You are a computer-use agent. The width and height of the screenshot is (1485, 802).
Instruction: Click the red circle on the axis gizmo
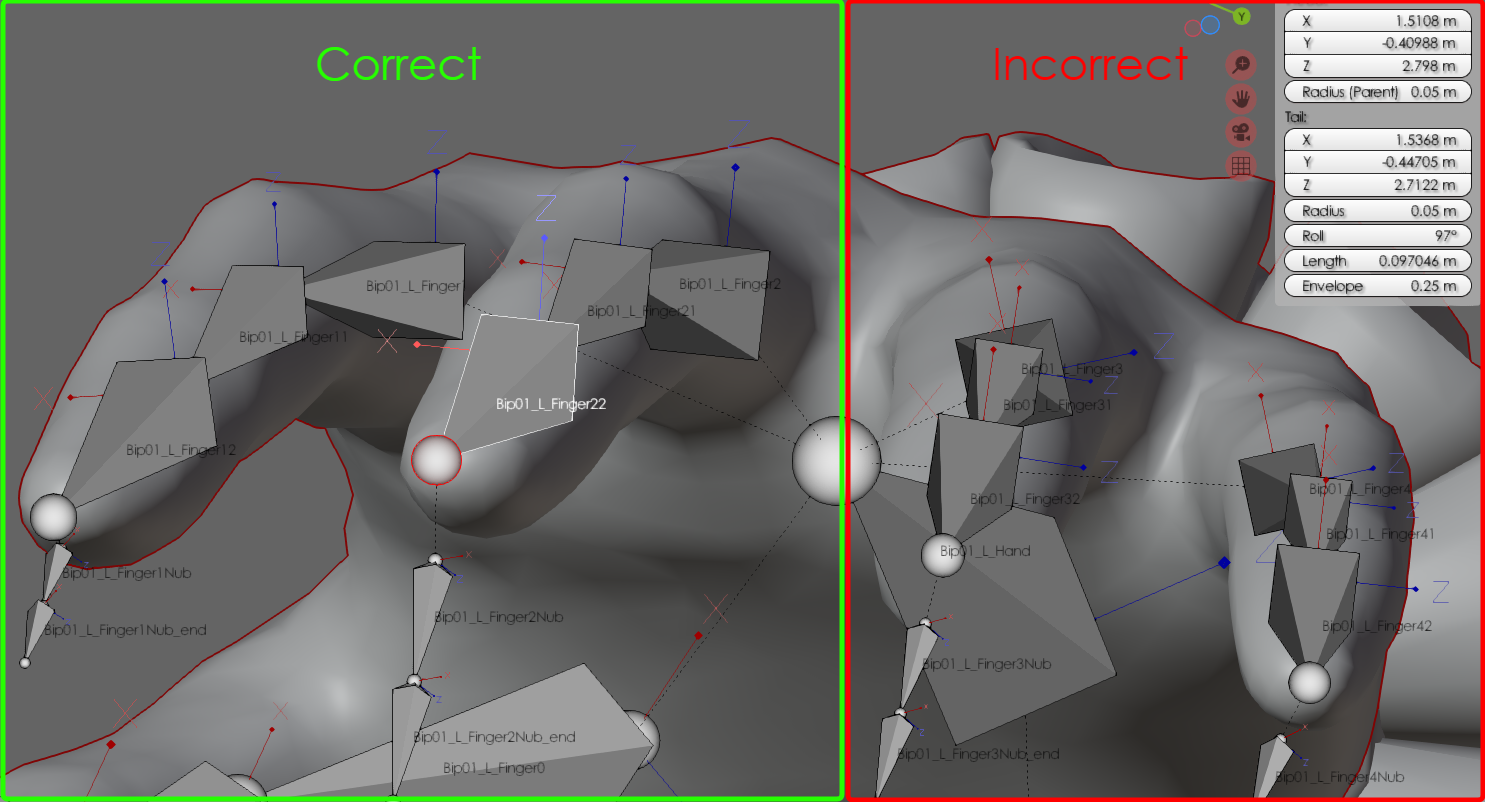[1192, 29]
